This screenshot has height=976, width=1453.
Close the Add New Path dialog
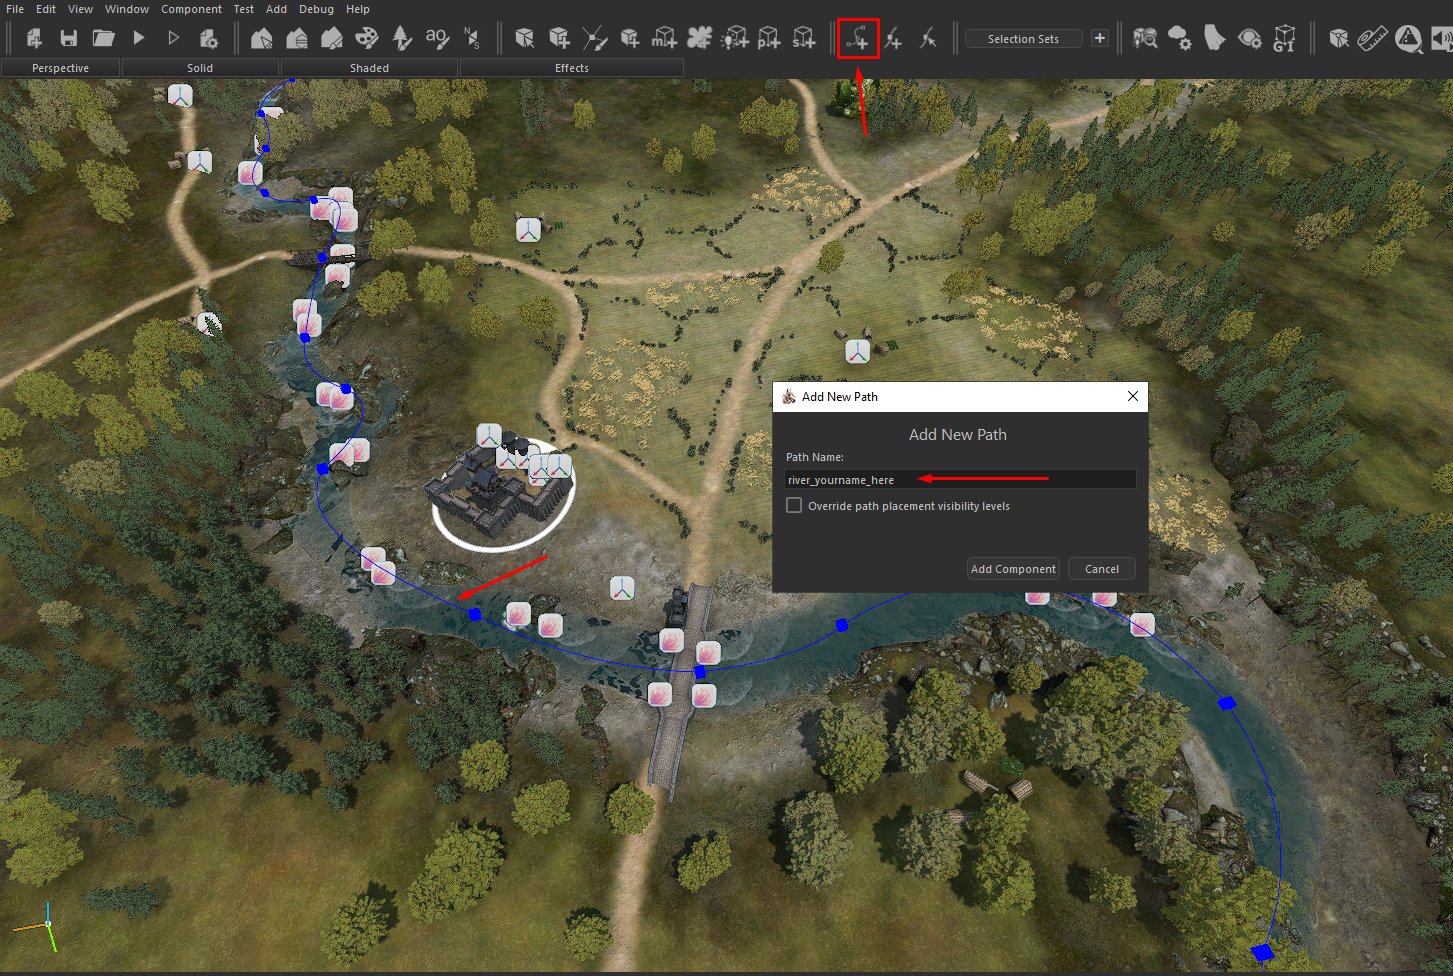(1133, 396)
